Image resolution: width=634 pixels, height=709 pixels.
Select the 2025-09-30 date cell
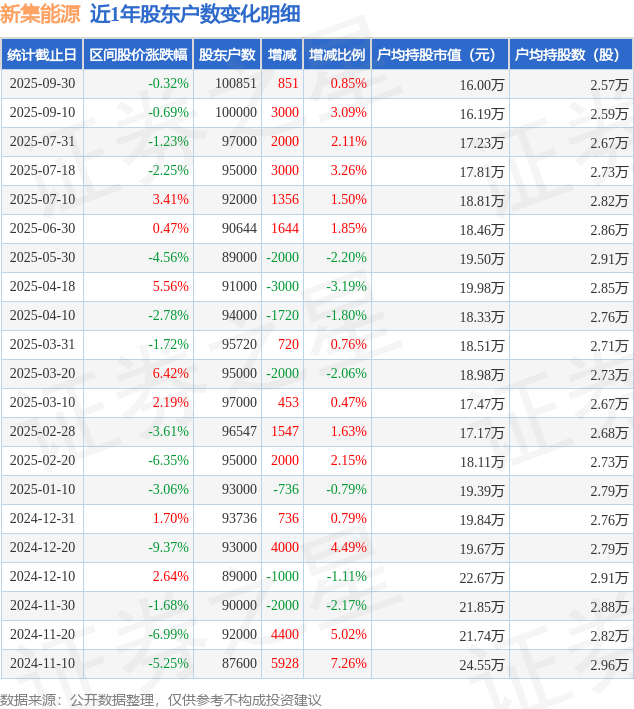41,84
